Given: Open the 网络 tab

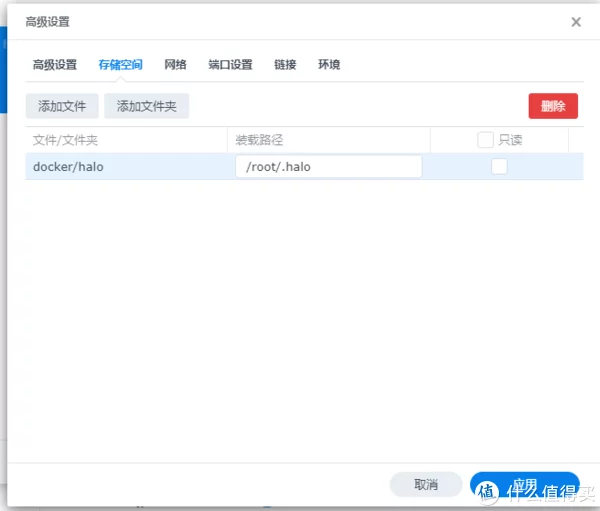Looking at the screenshot, I should tap(175, 64).
